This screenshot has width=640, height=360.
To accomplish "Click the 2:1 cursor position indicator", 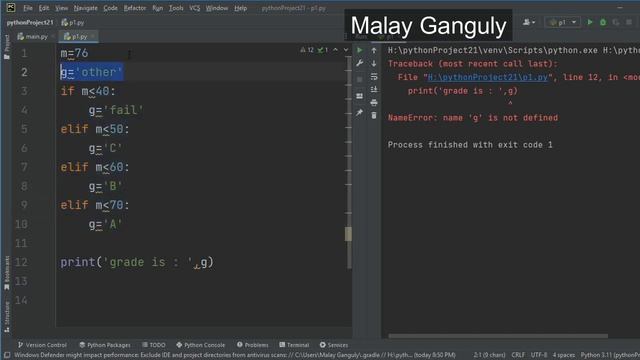I will coord(489,355).
